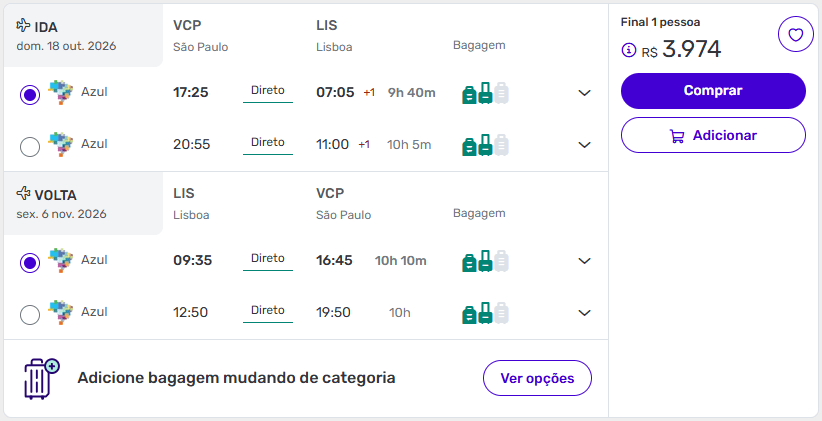Expand details of 20:55 outbound flight
Screen dimensions: 822x421
584,145
